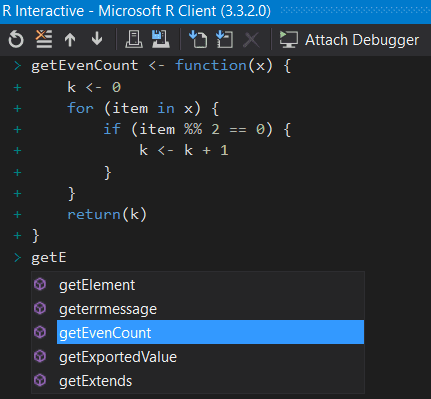Click the Reset R session icon
Screen dimensions: 431x399
pos(16,39)
